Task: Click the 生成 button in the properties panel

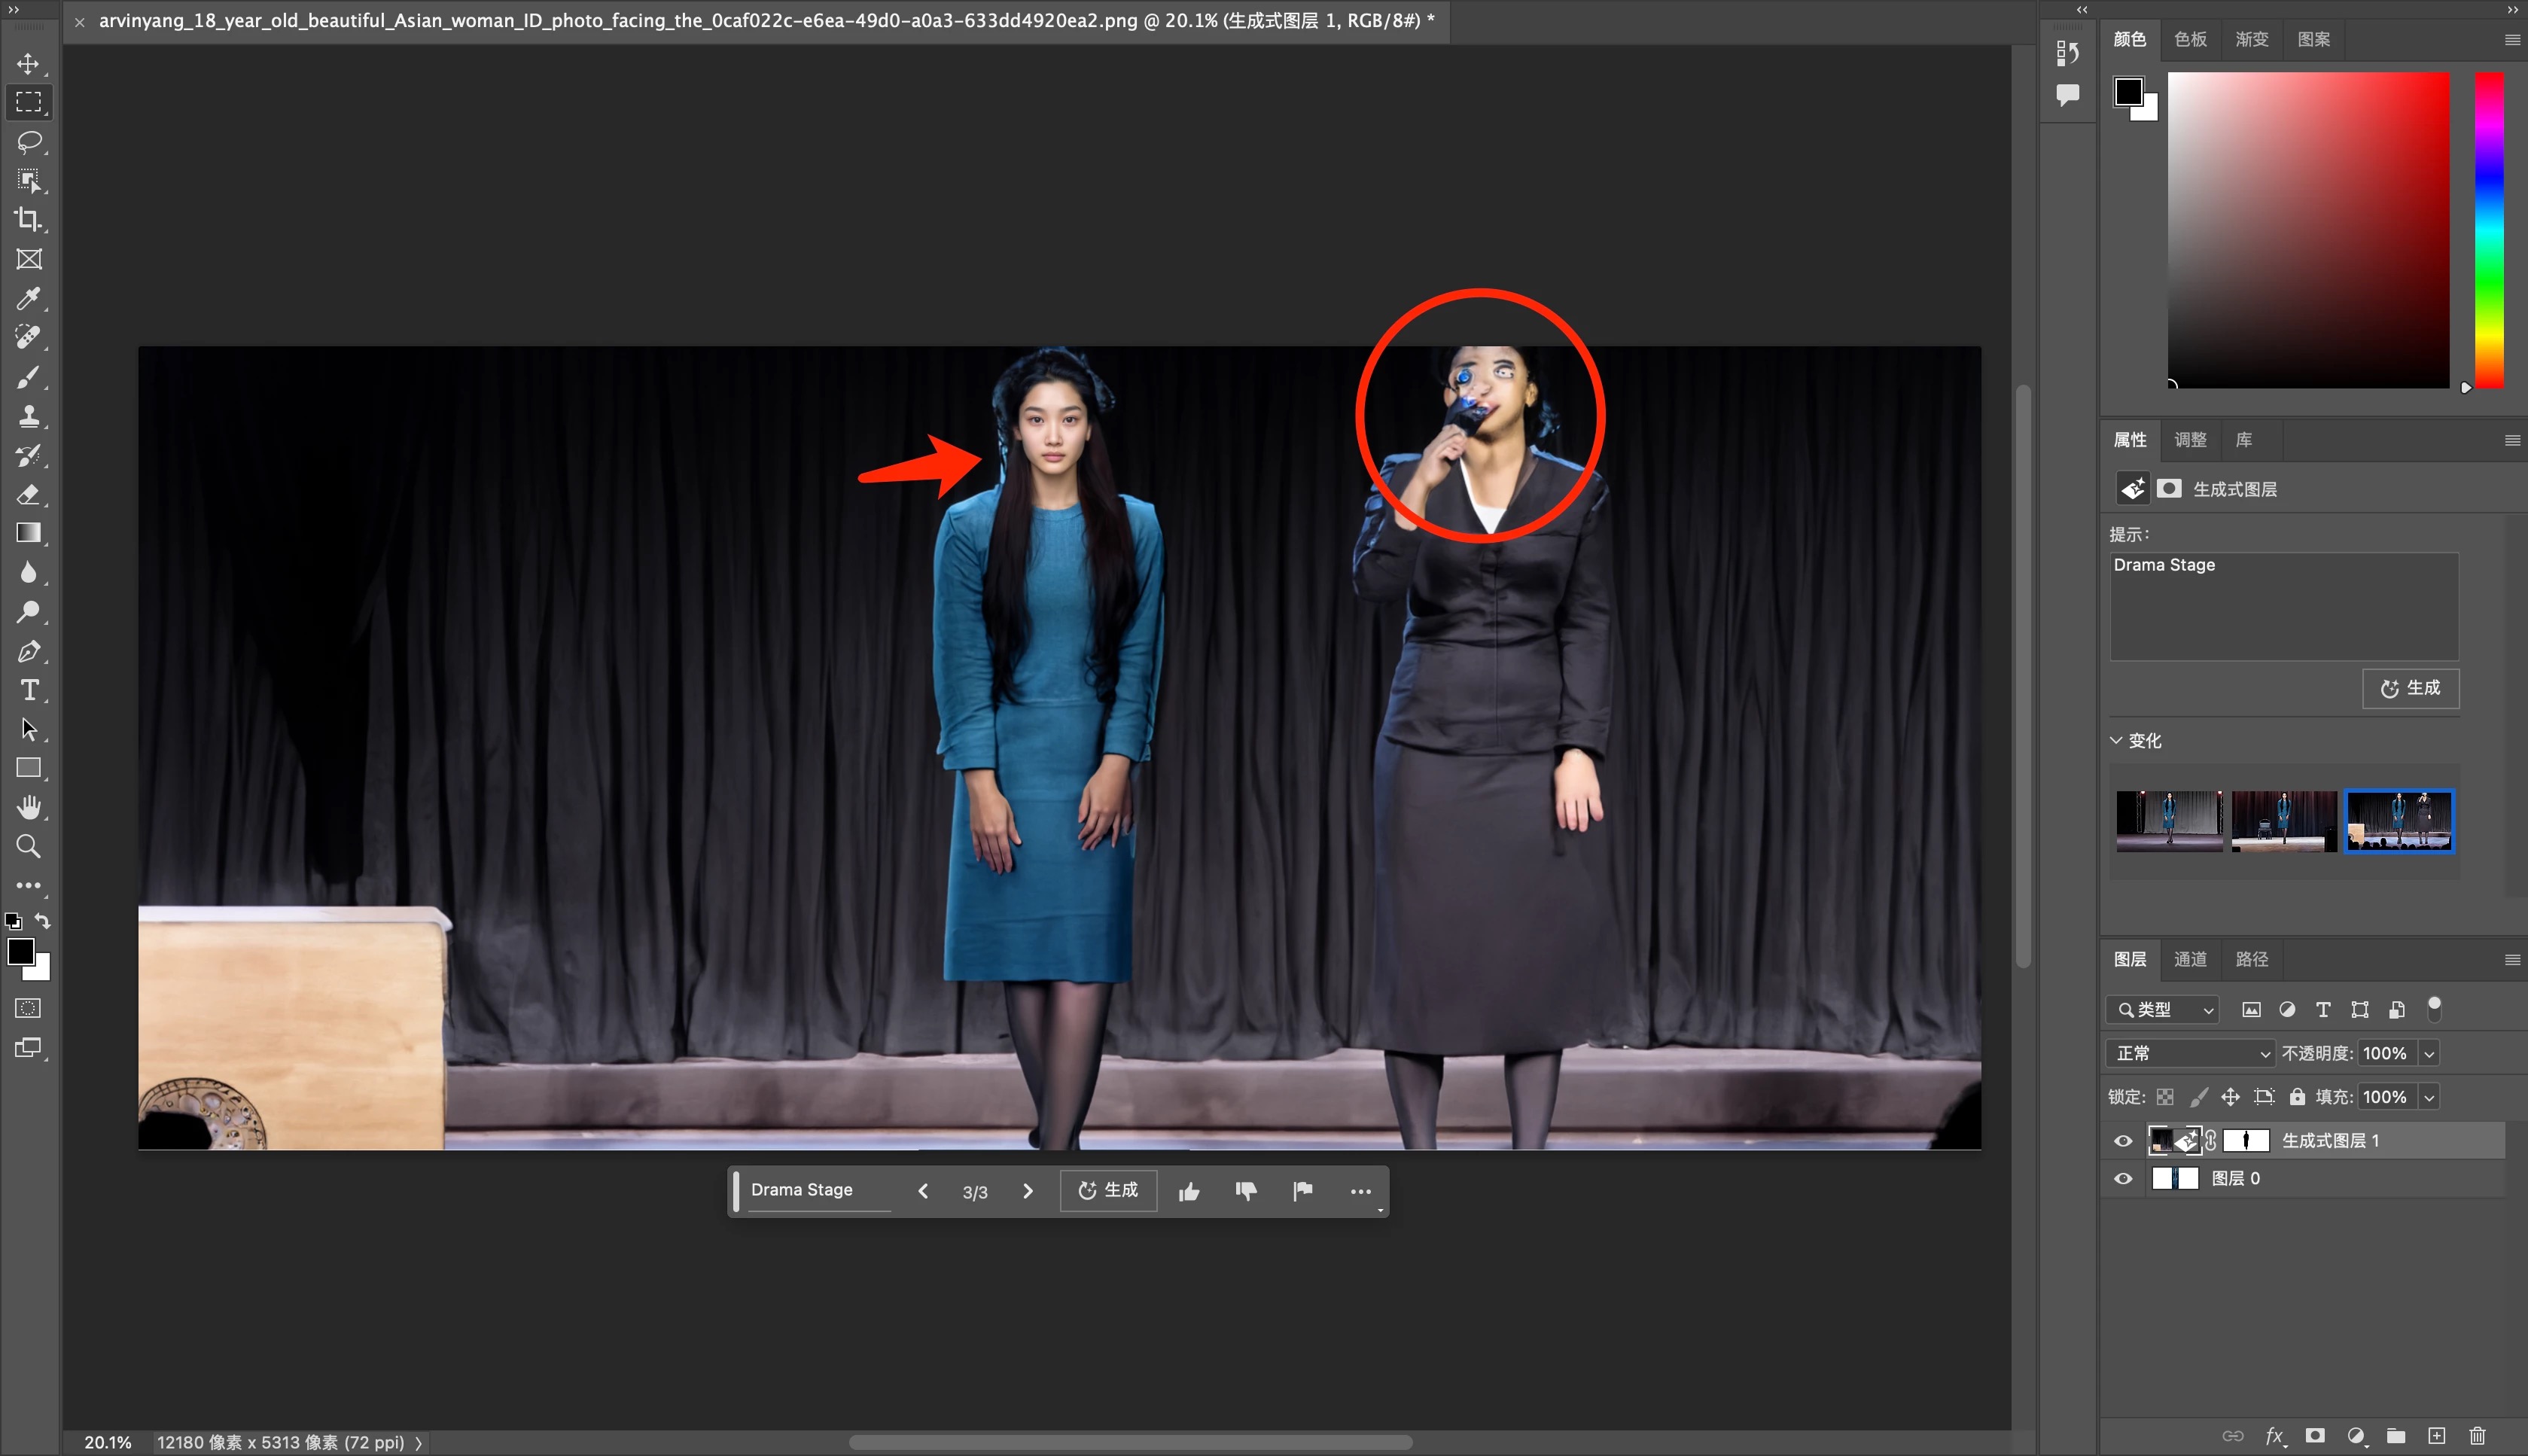Action: coord(2410,688)
